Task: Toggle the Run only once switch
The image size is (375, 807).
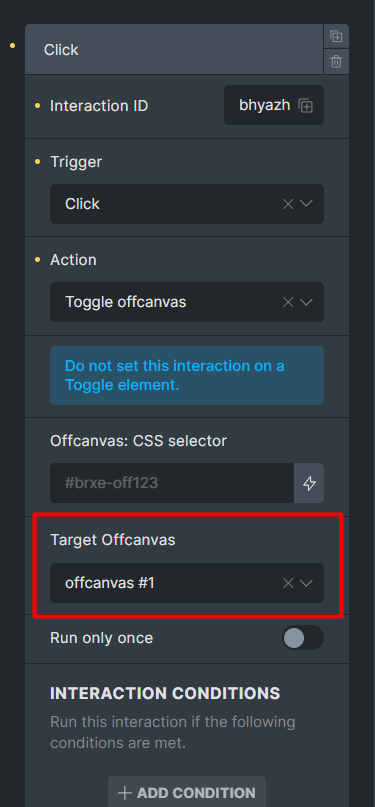Action: click(303, 638)
